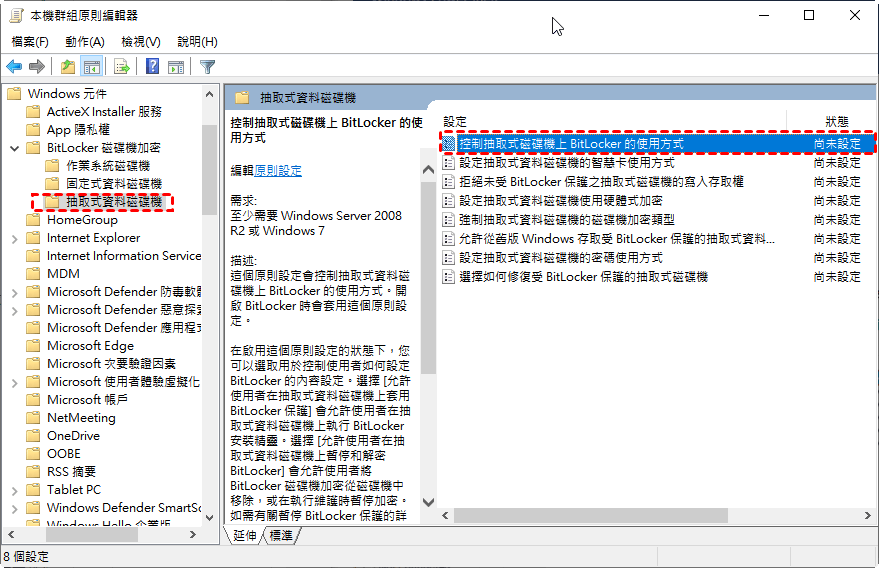879x568 pixels.
Task: Click policy icon beside 設定抽取式資料磁碟機的智慧卡使用方式
Action: tap(448, 163)
